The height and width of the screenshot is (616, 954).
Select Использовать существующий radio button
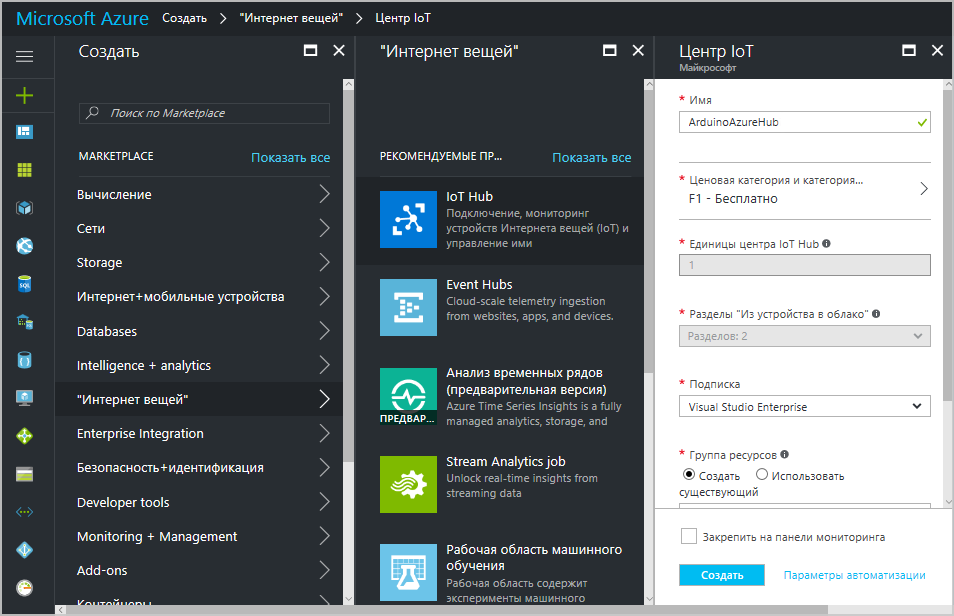[x=762, y=474]
